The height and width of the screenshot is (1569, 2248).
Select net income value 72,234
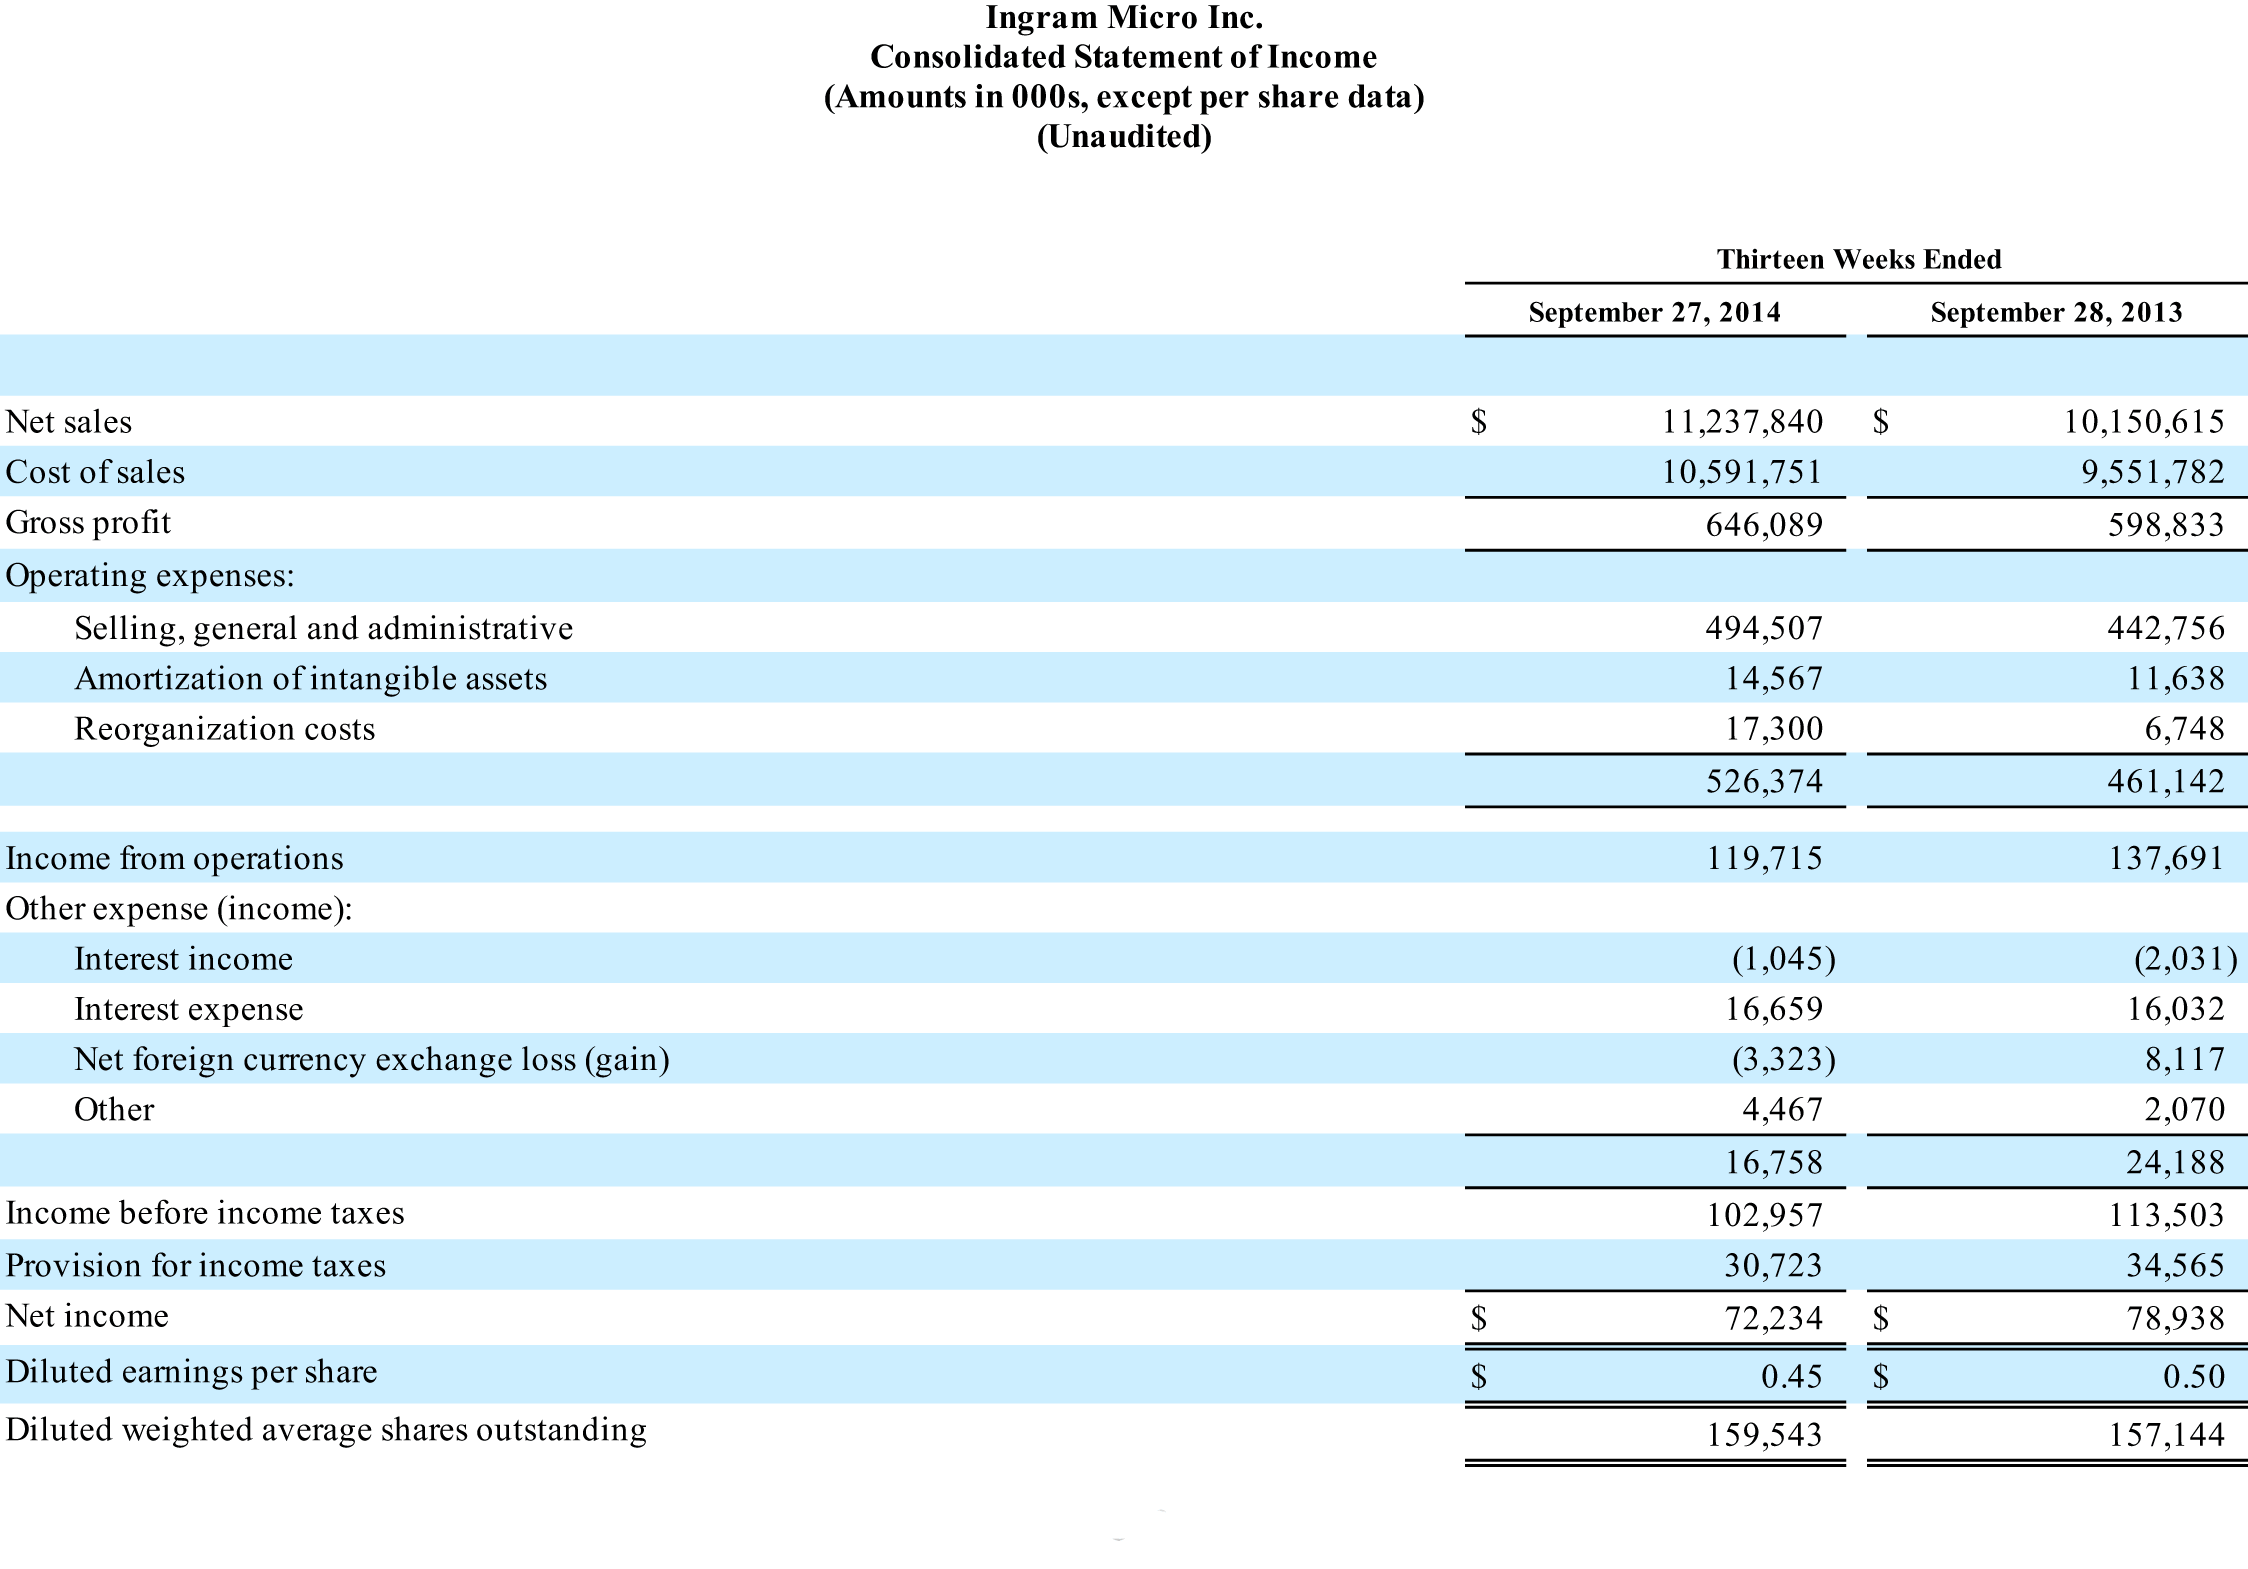click(x=1775, y=1318)
